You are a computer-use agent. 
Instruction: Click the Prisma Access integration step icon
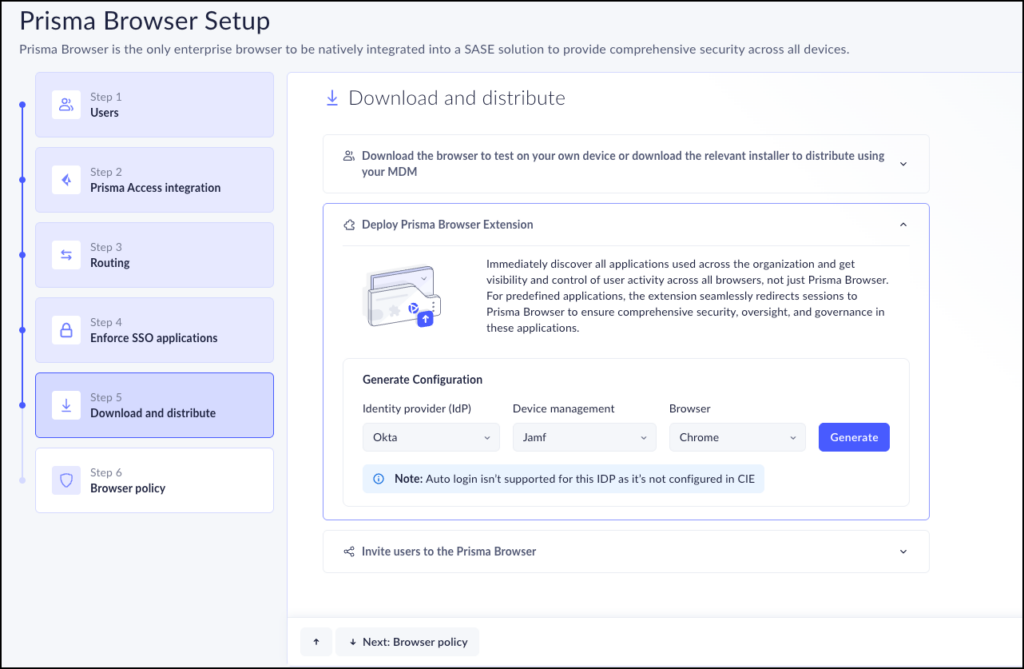[x=66, y=180]
